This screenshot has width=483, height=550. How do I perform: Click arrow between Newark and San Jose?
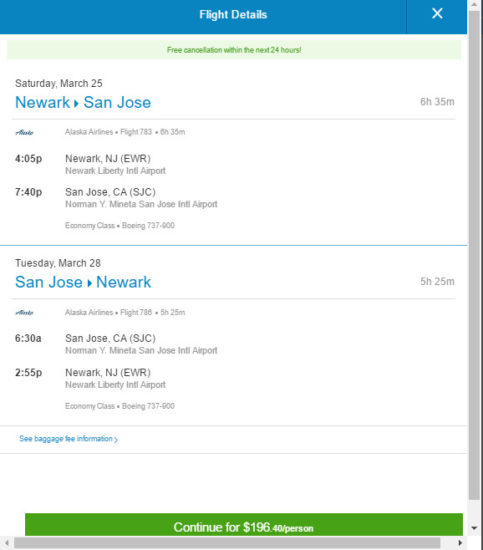tap(76, 103)
